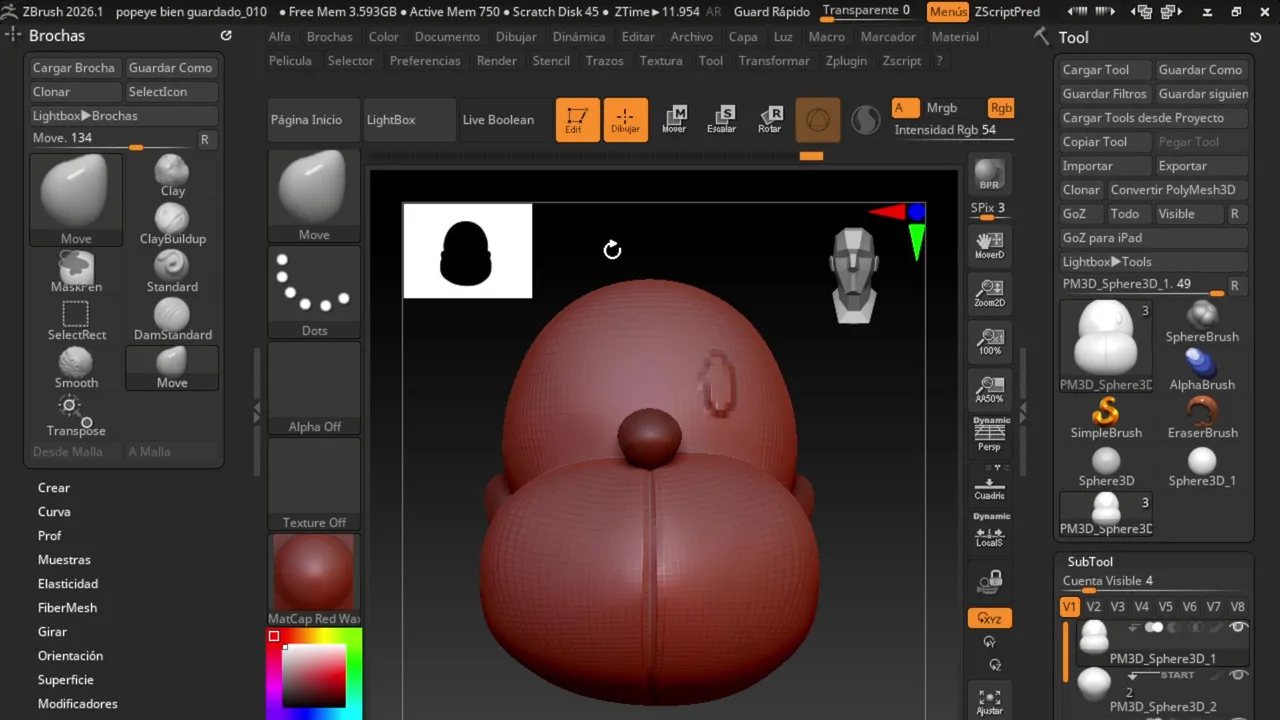The height and width of the screenshot is (720, 1280).
Task: Select the MaskPen brush
Action: pyautogui.click(x=76, y=271)
